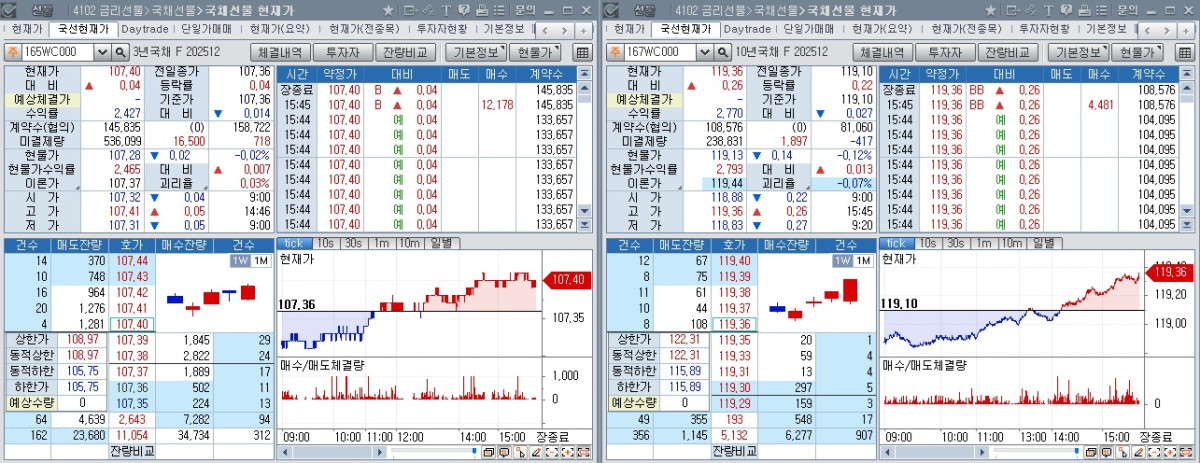Open 투자자현황 tab in right window
The height and width of the screenshot is (463, 1200).
(1044, 29)
